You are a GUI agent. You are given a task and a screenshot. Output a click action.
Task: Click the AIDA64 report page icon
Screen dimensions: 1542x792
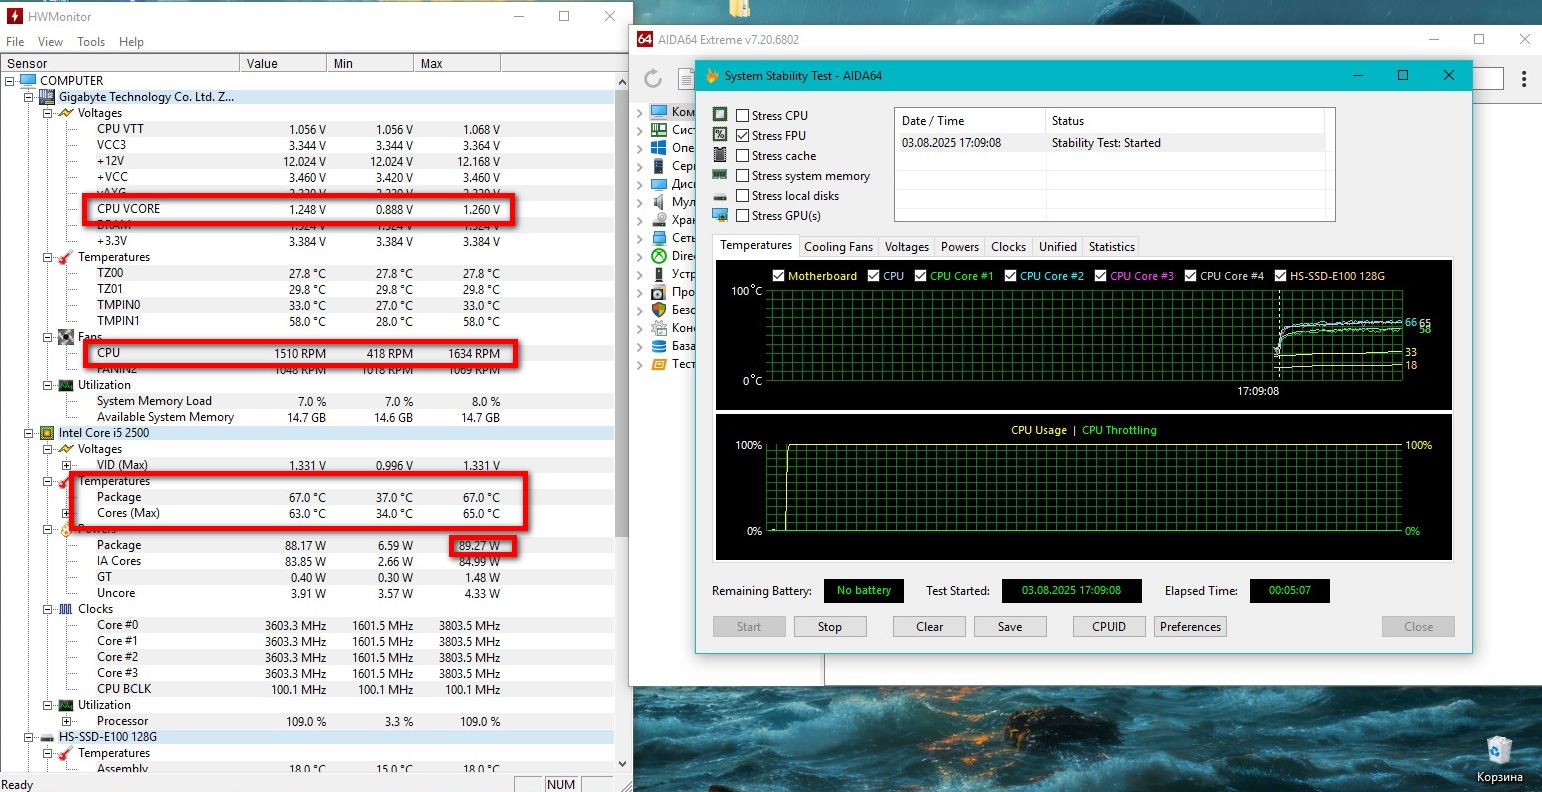pos(684,79)
